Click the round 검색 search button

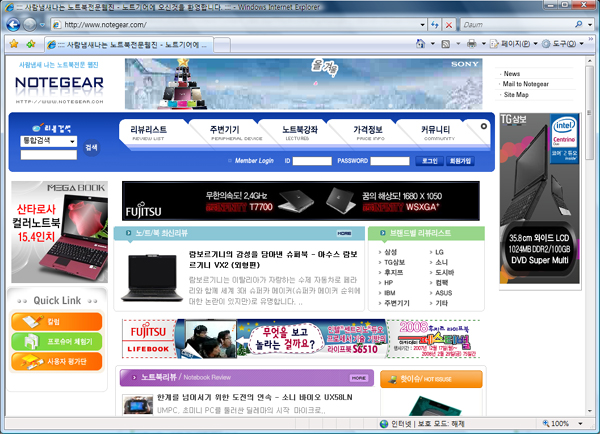click(x=91, y=148)
